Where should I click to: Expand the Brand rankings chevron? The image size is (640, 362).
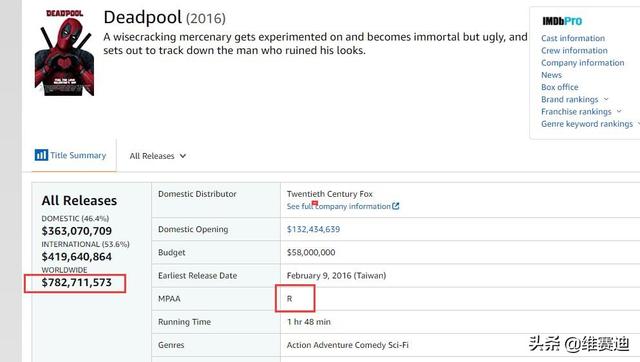click(x=606, y=99)
